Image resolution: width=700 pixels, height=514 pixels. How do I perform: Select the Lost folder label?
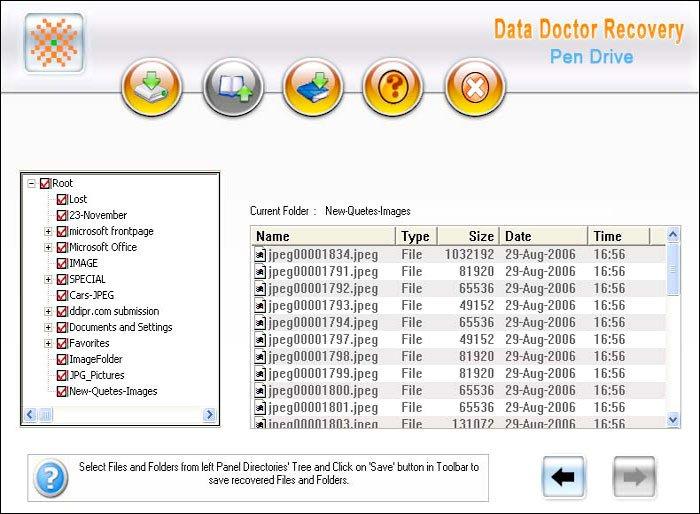tap(78, 199)
